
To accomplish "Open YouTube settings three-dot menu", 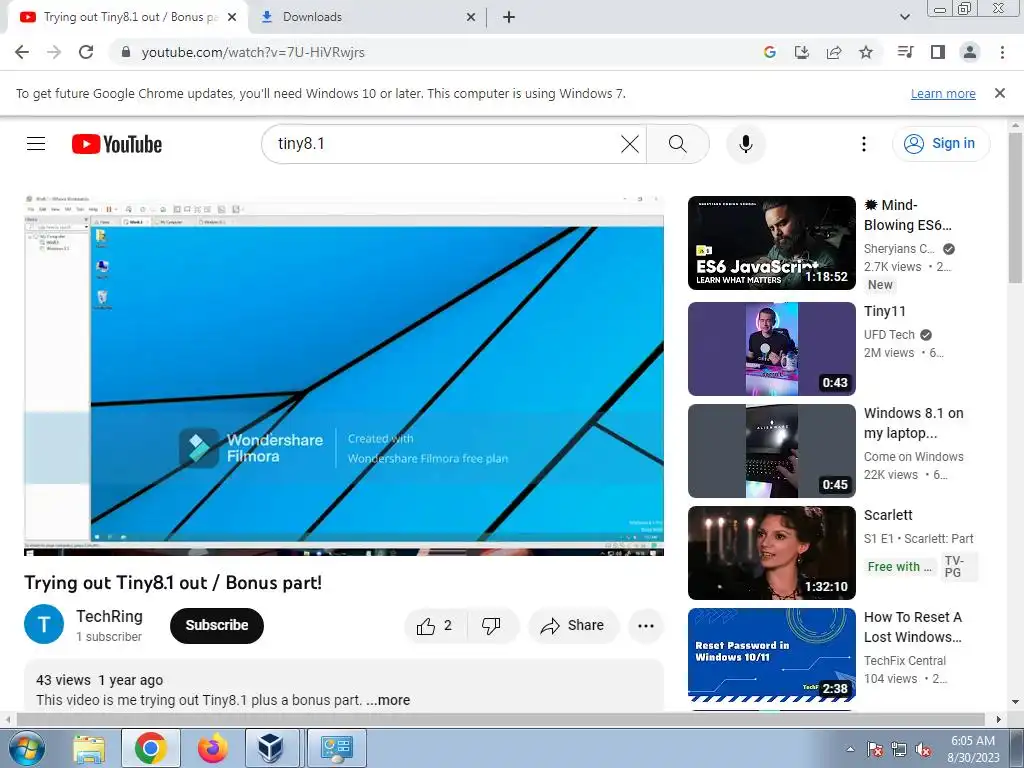I will (863, 144).
